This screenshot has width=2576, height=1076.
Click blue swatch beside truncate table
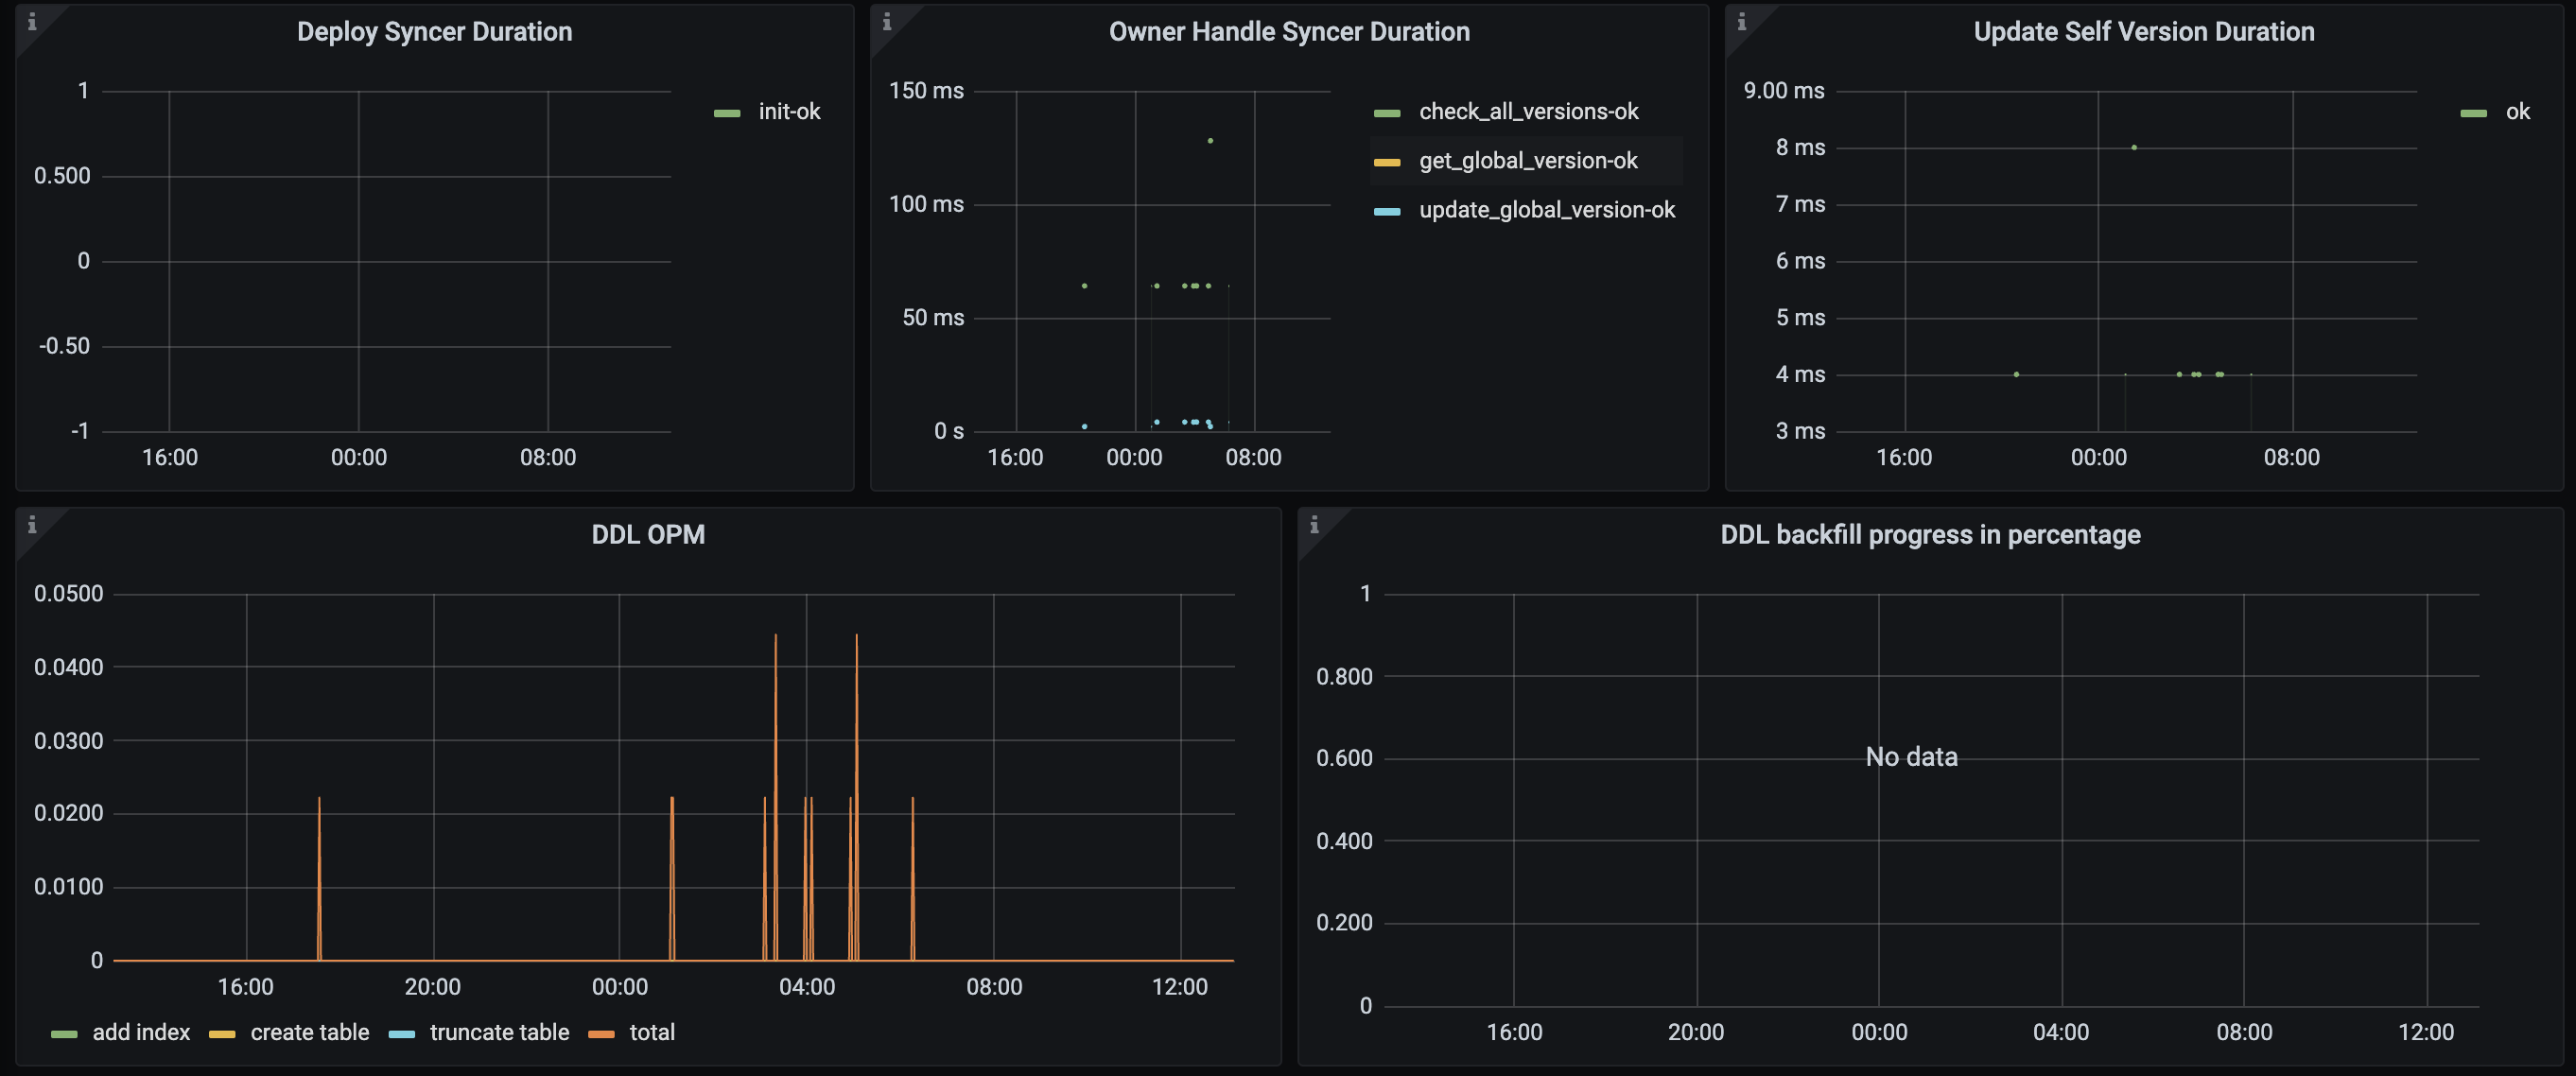[x=401, y=1034]
